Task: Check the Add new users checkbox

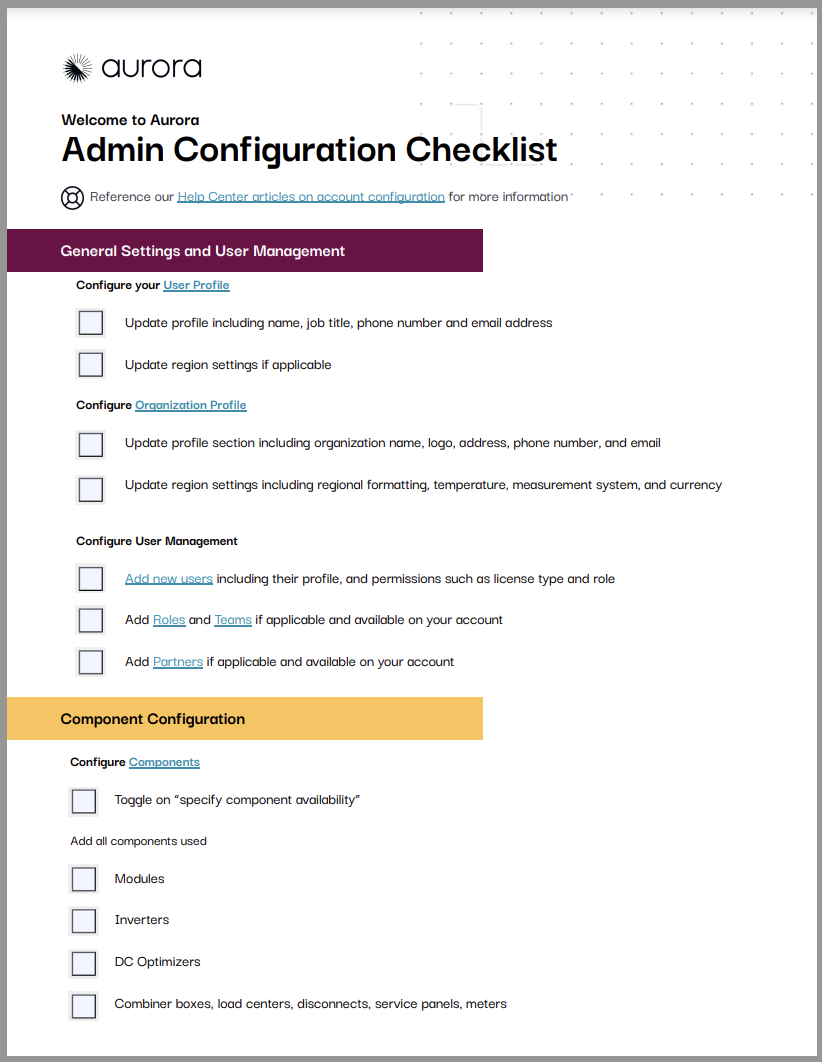Action: point(91,579)
